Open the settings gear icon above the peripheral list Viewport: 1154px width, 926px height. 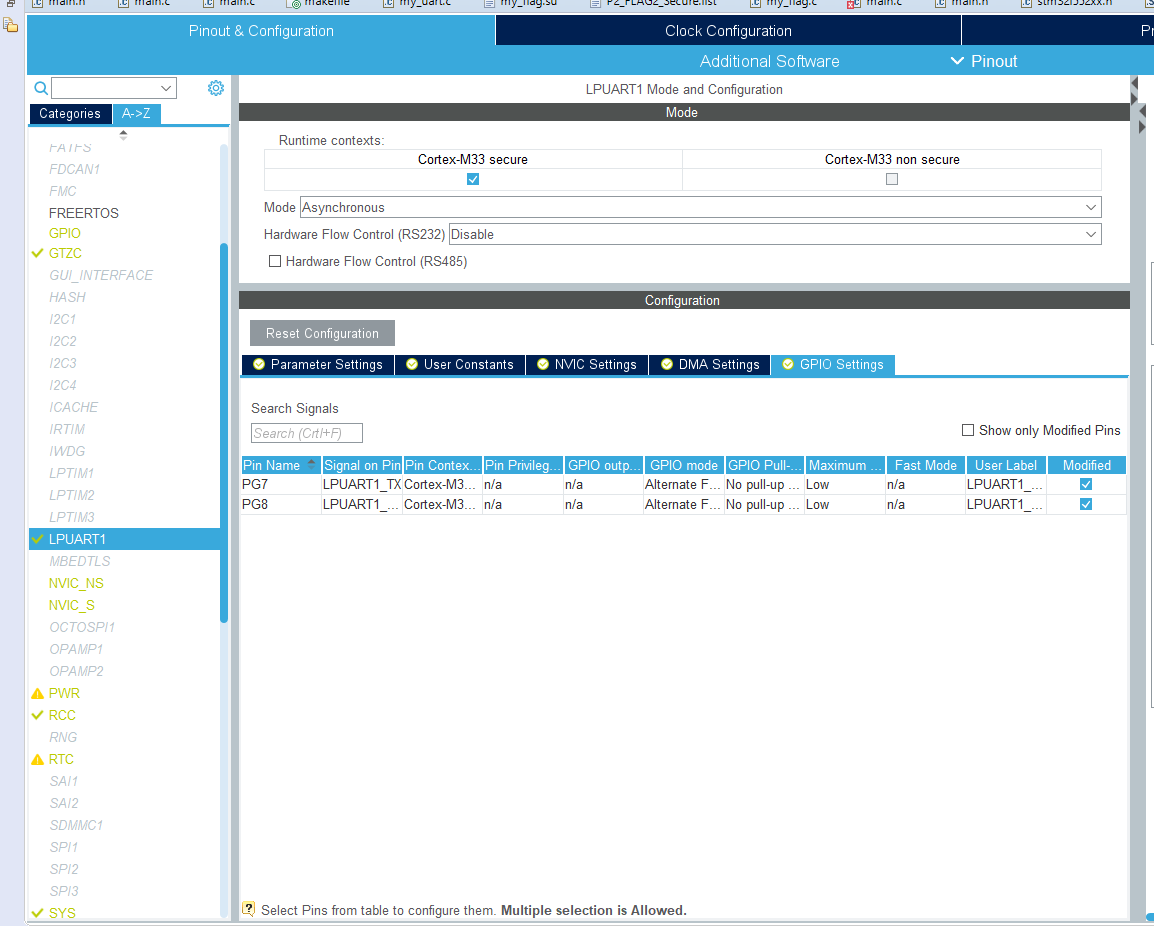215,88
